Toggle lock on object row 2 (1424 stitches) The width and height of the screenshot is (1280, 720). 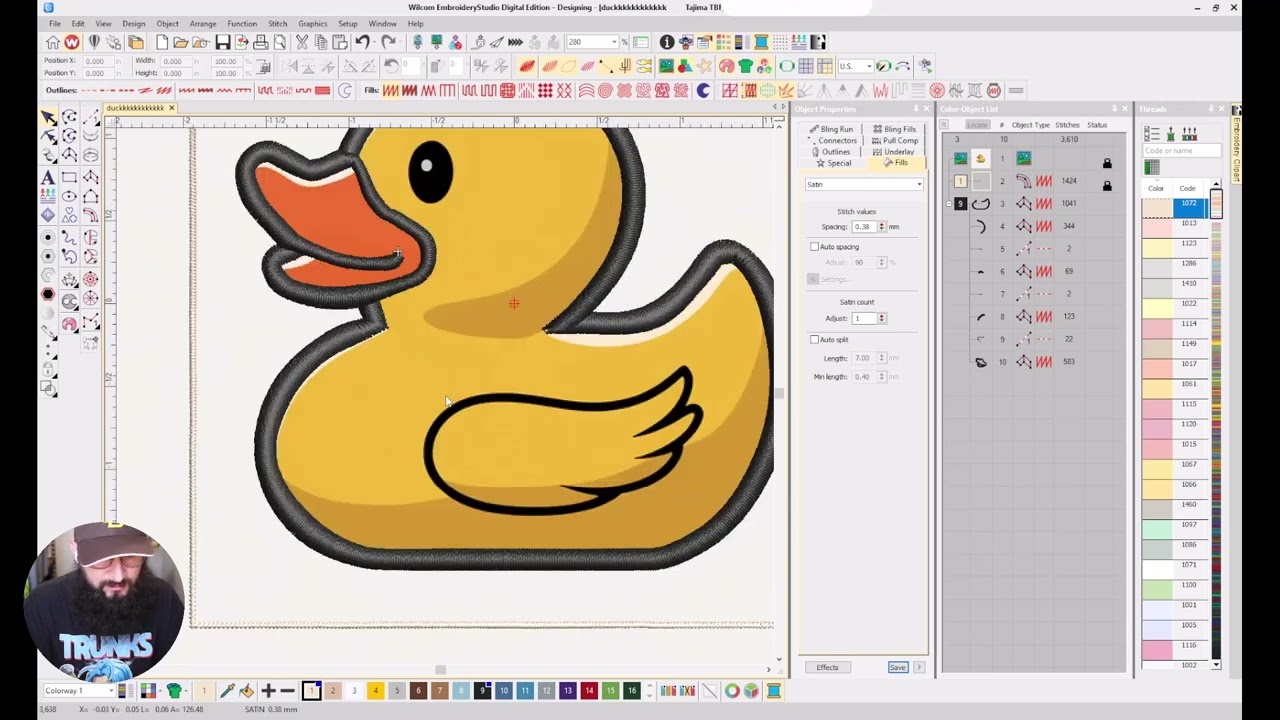coord(1107,186)
